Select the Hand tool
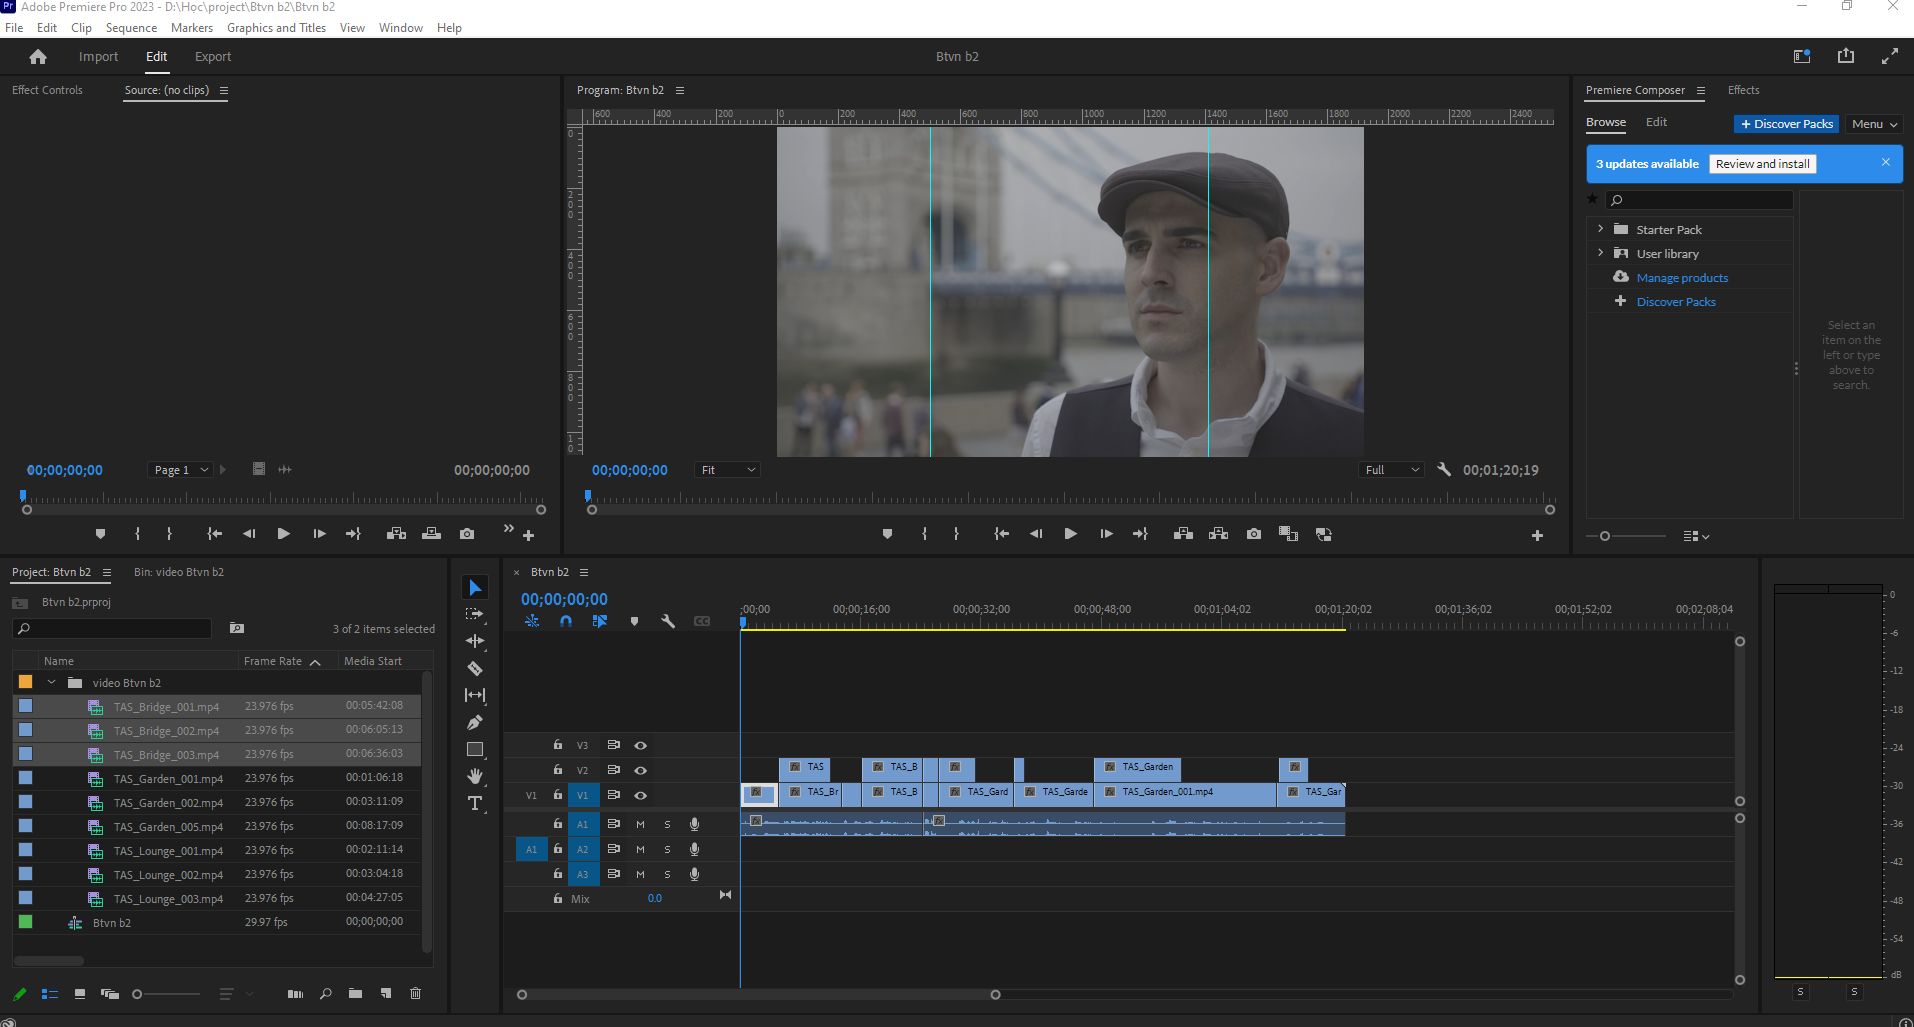The image size is (1914, 1027). coord(475,776)
